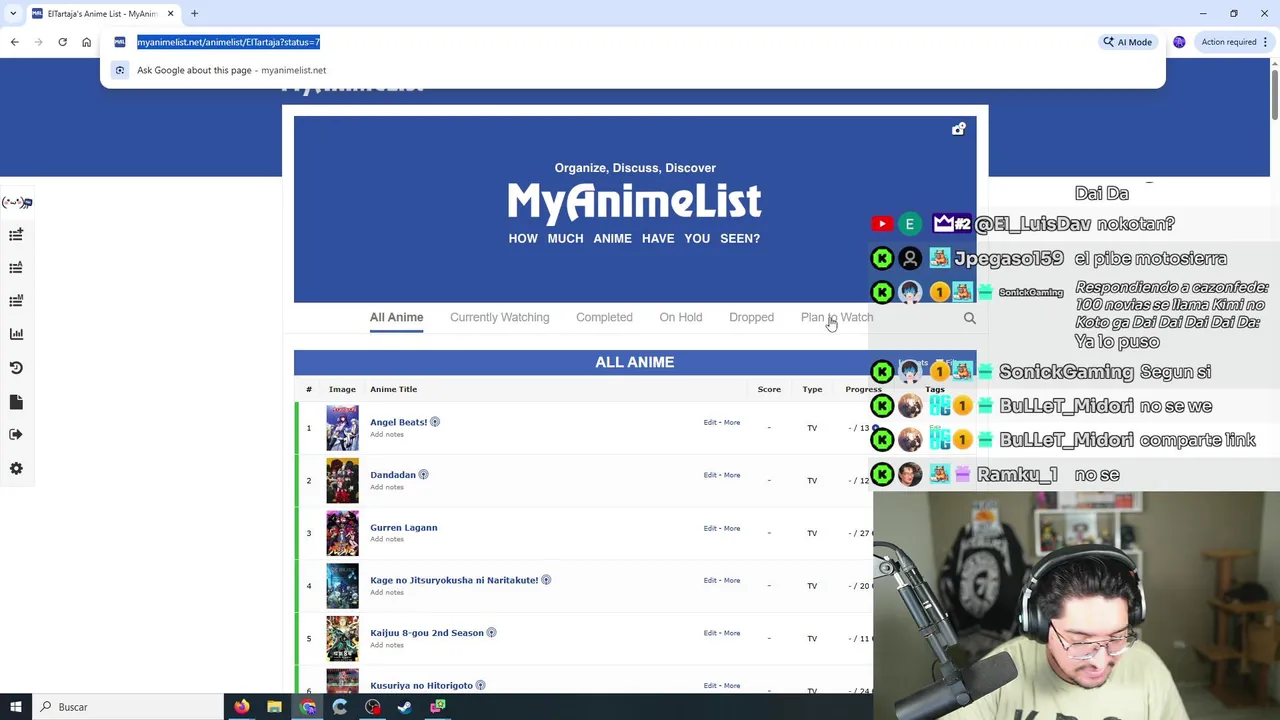Screen dimensions: 1280x720
Task: Click More on the Dandadan row
Action: pos(732,475)
